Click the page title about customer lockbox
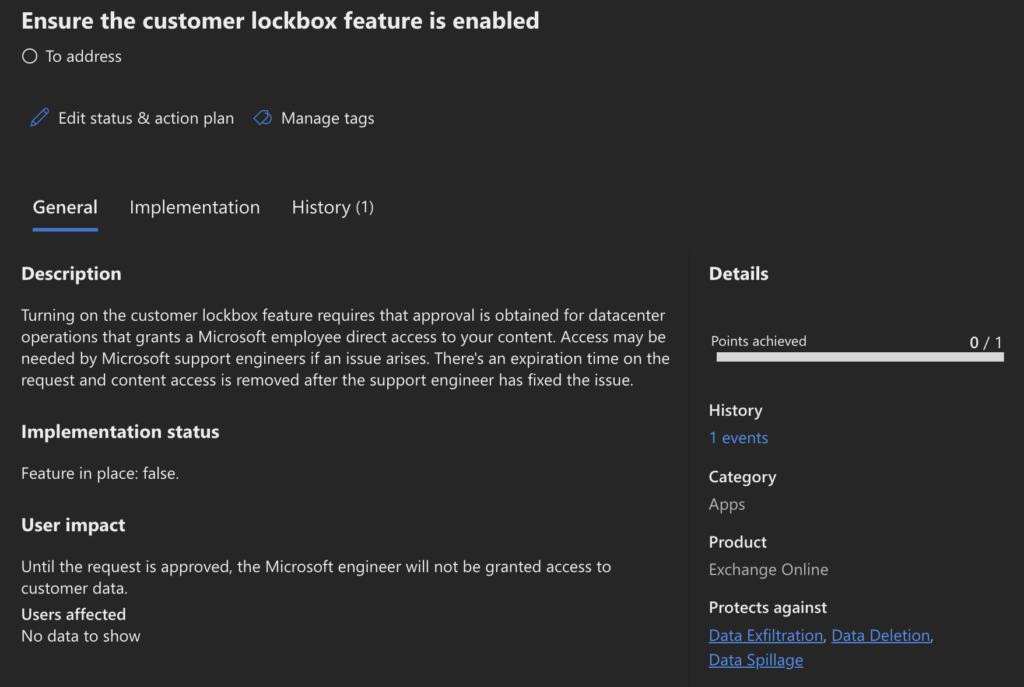This screenshot has width=1024, height=687. 280,21
